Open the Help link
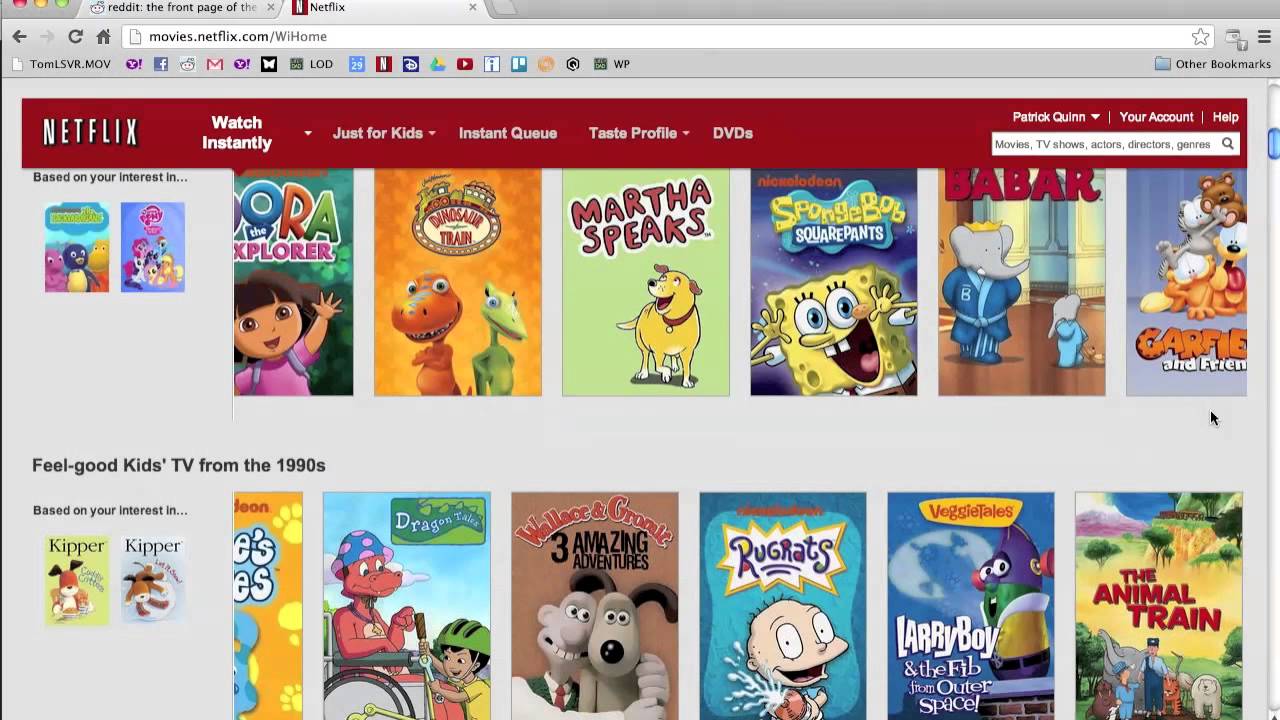1280x720 pixels. [1225, 117]
